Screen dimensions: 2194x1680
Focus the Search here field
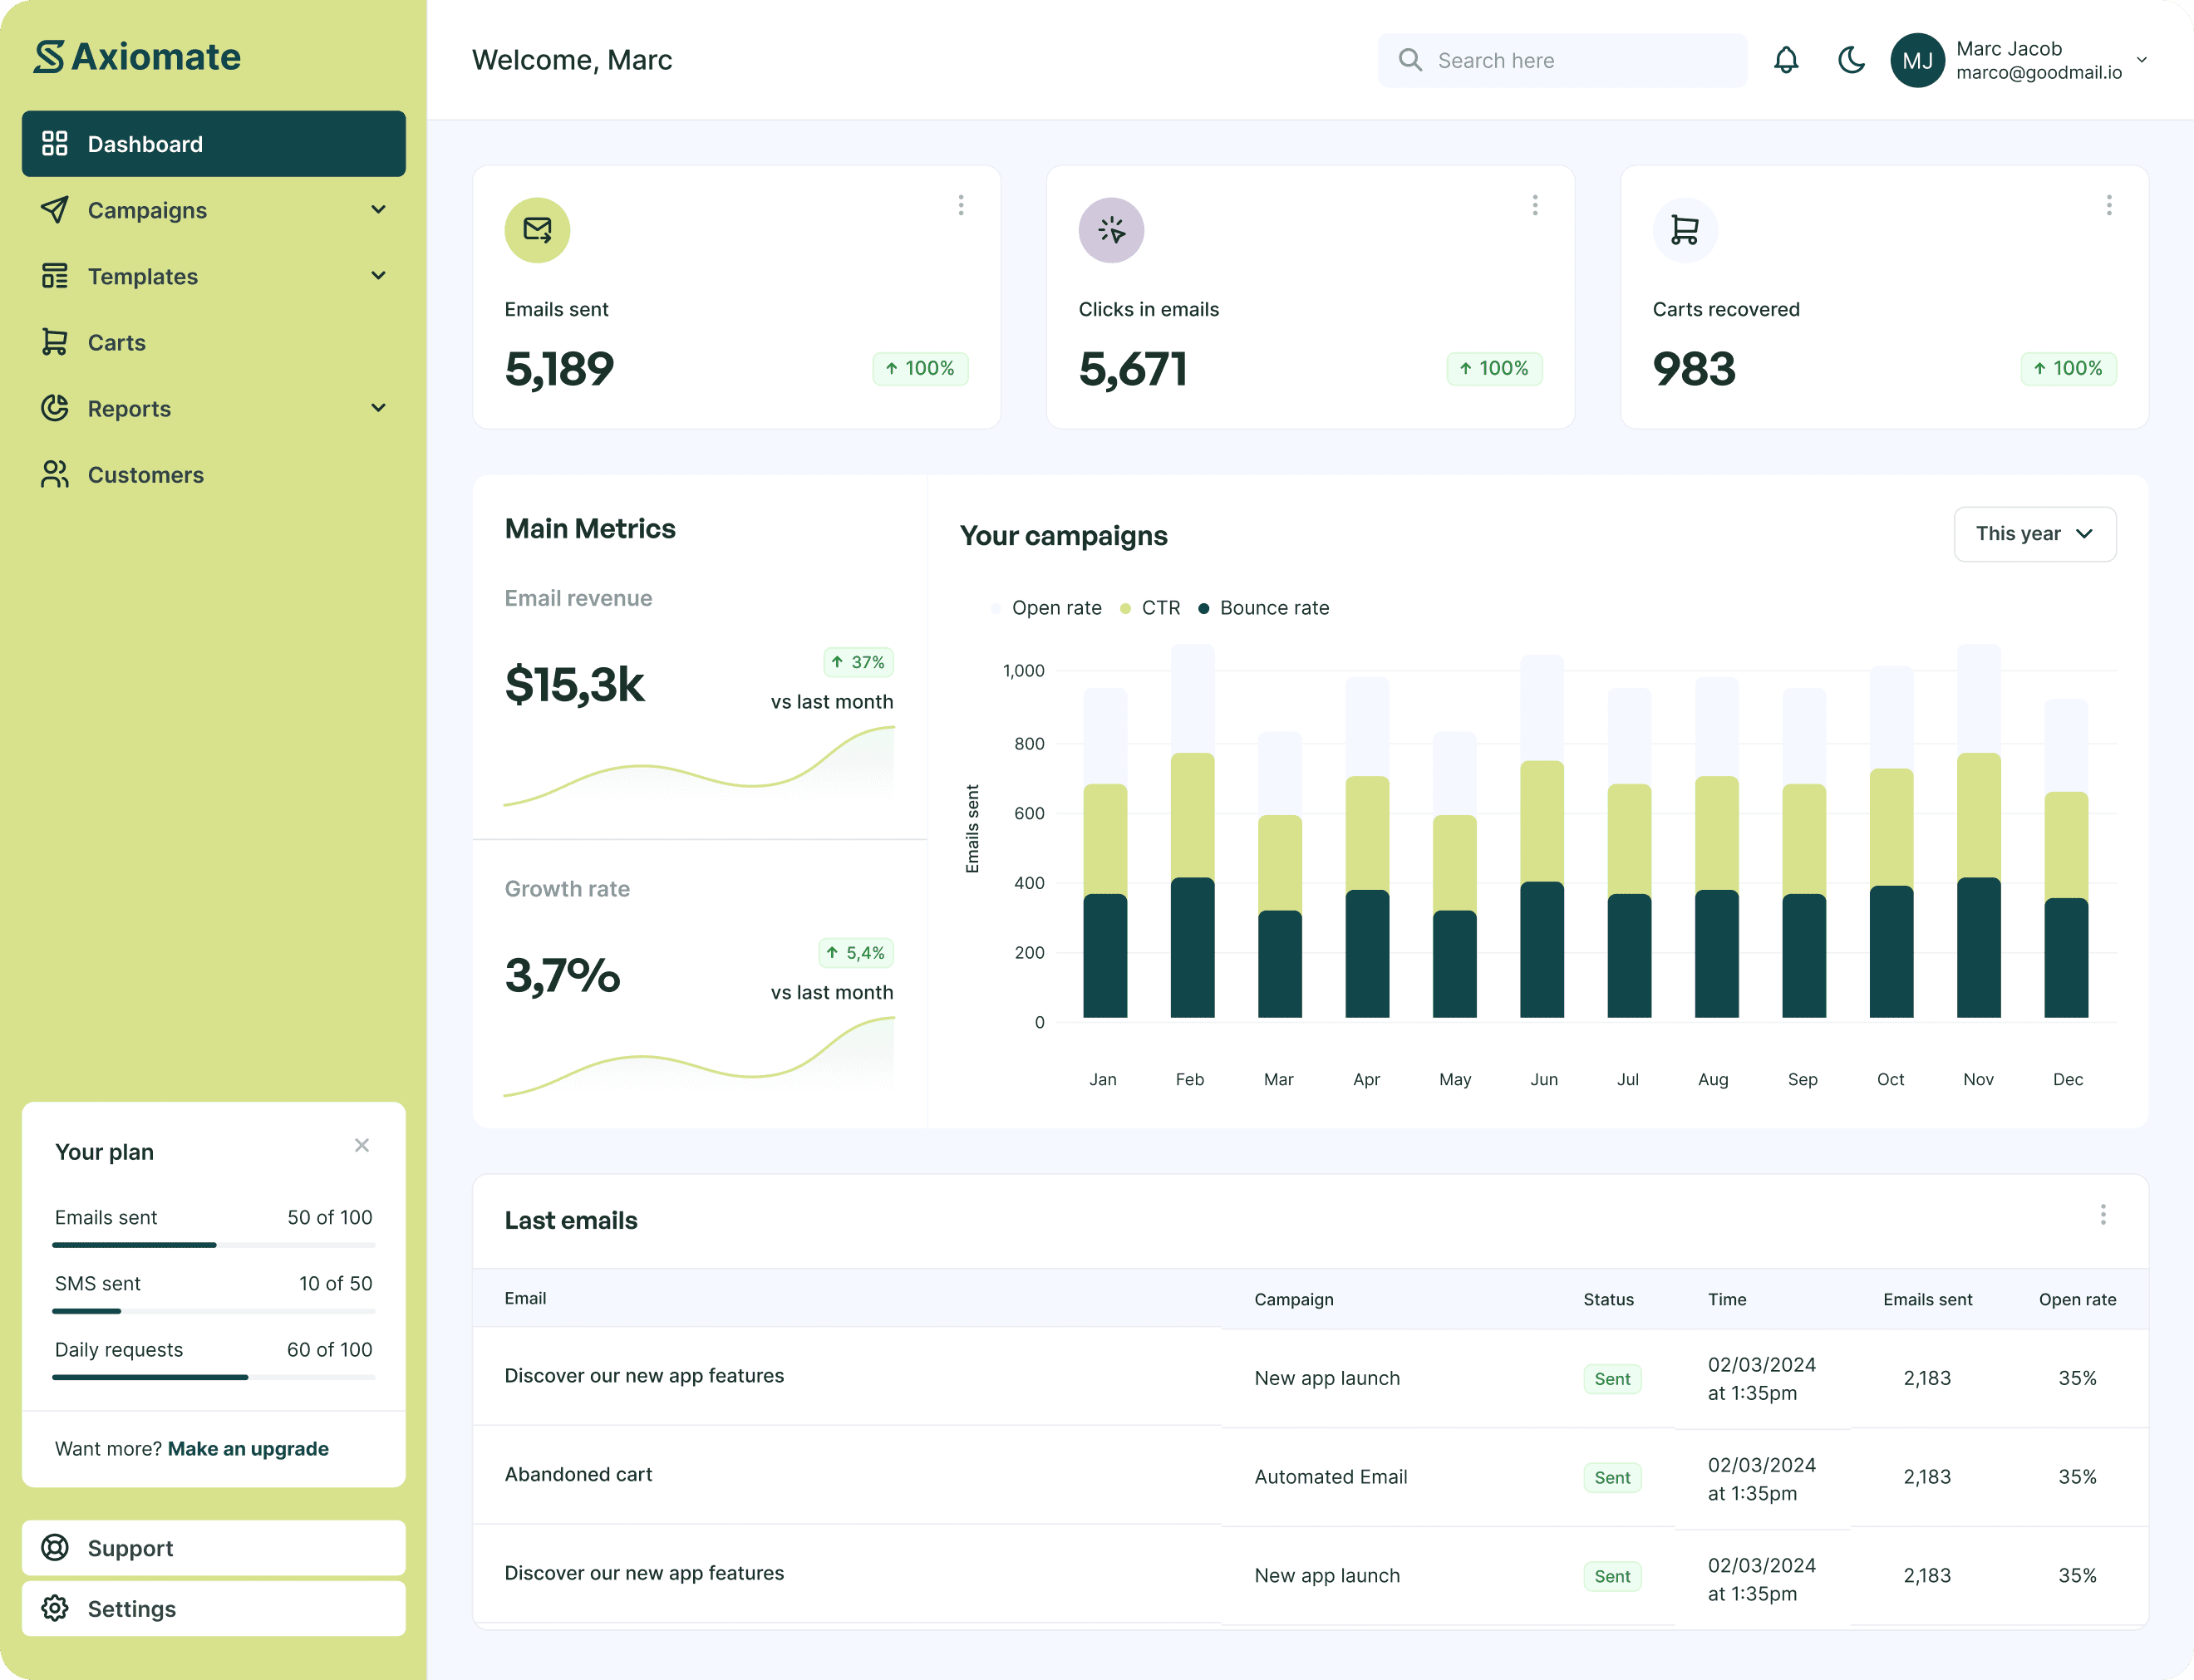(x=1562, y=60)
